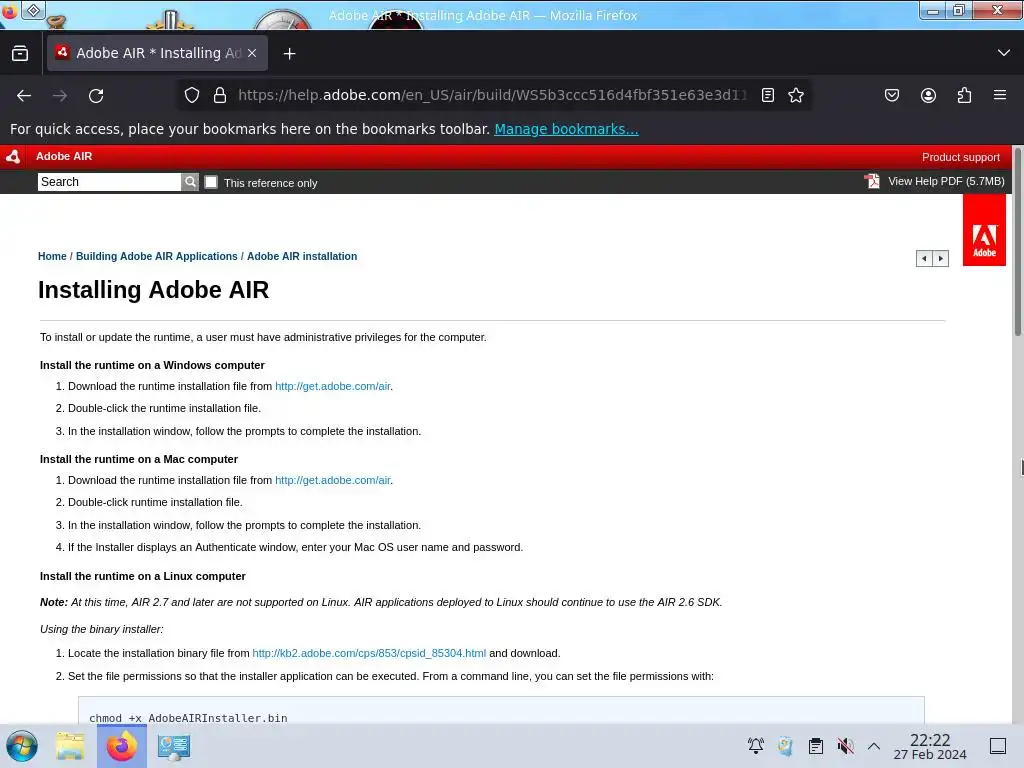Click the address bar URL field

pos(492,95)
